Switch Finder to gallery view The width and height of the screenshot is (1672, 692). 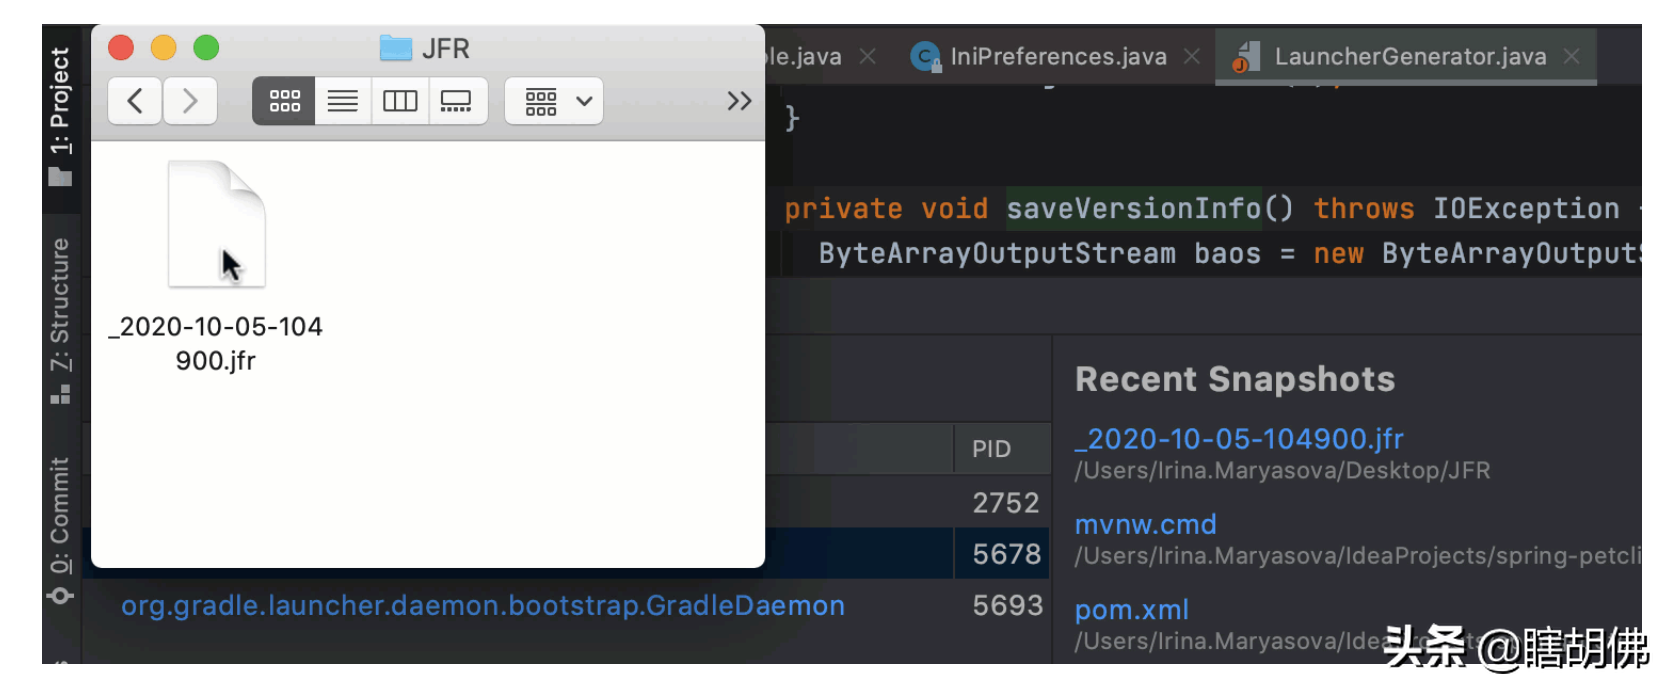click(457, 101)
